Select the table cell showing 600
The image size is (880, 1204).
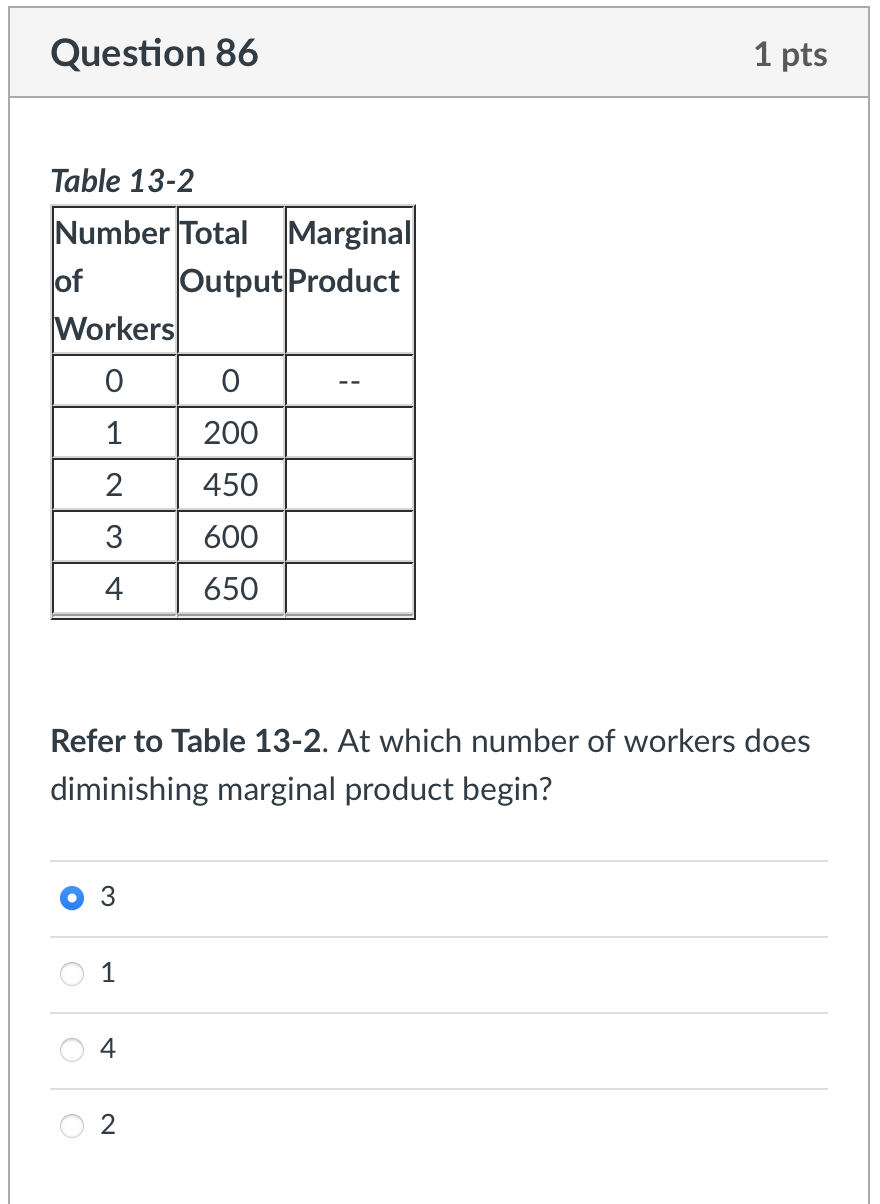230,536
